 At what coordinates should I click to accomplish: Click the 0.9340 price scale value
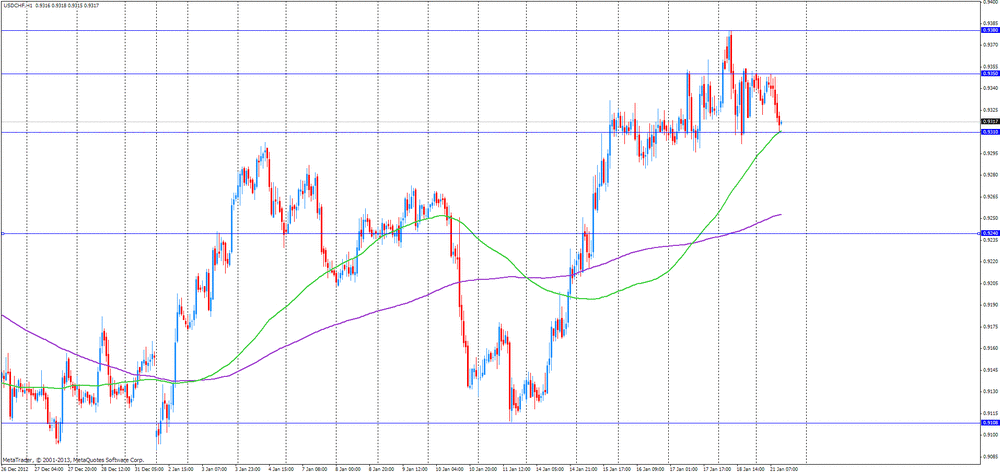point(991,88)
